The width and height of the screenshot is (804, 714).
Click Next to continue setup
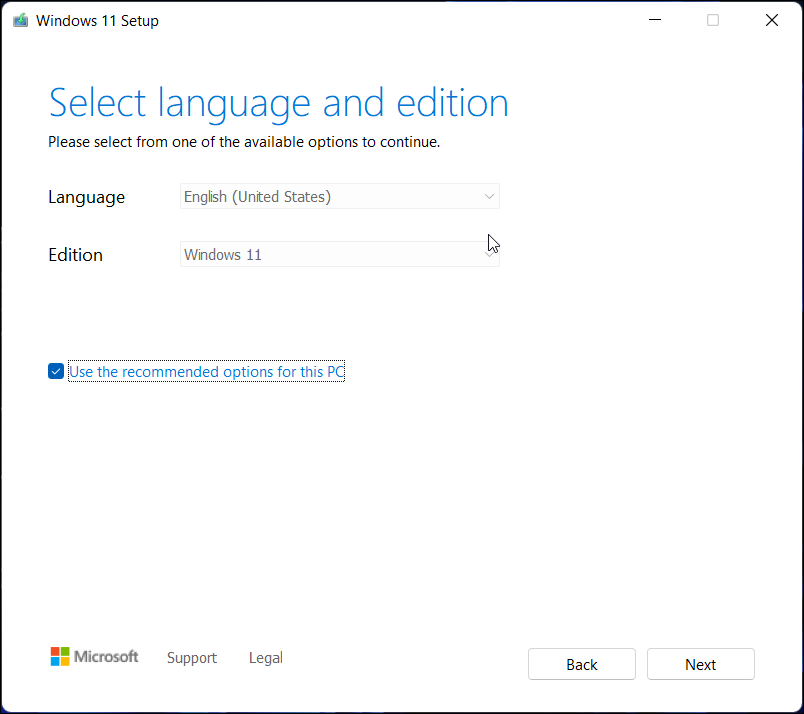pos(700,664)
